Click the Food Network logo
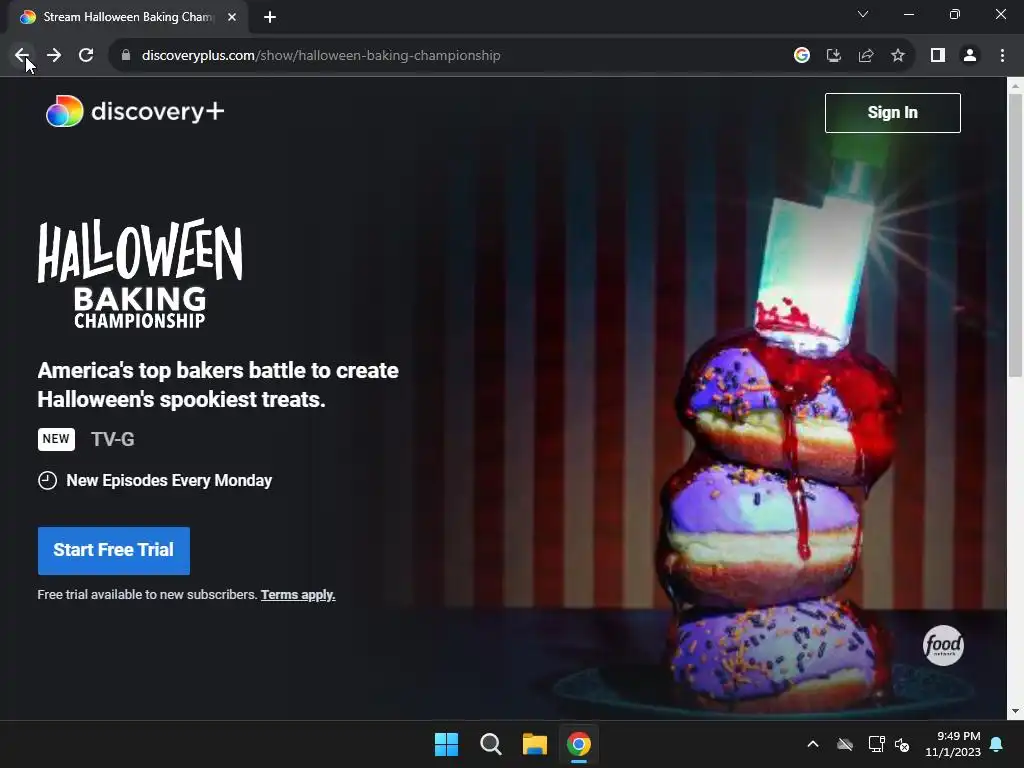Viewport: 1024px width, 768px height. coord(943,645)
